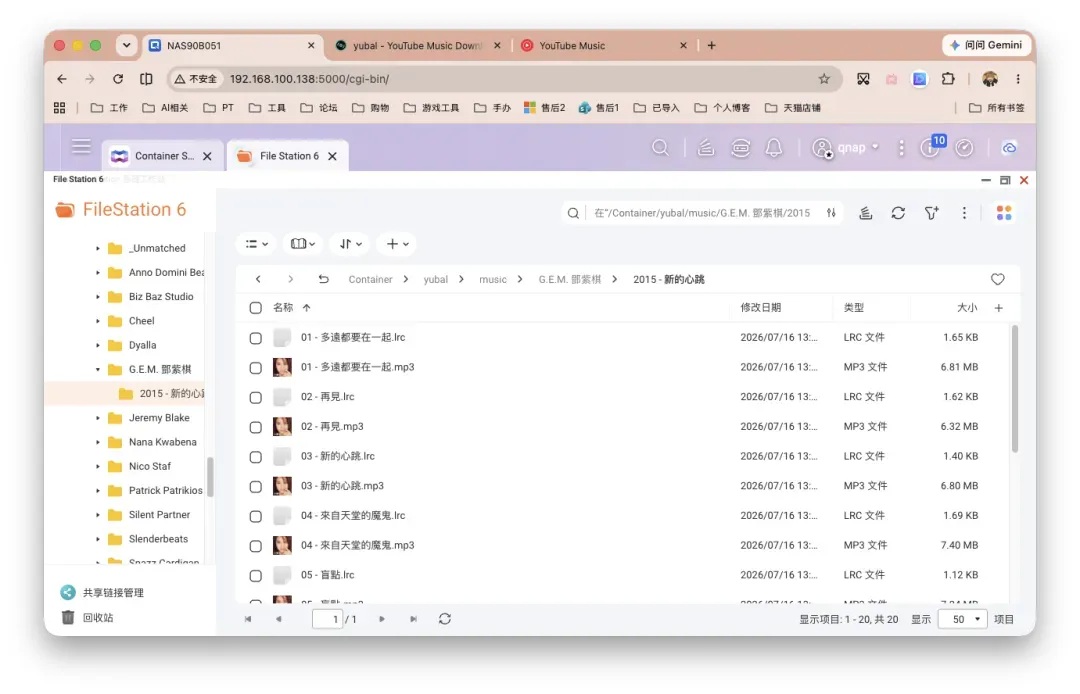The width and height of the screenshot is (1080, 694).
Task: Click the QTS search magnifier icon
Action: click(660, 147)
